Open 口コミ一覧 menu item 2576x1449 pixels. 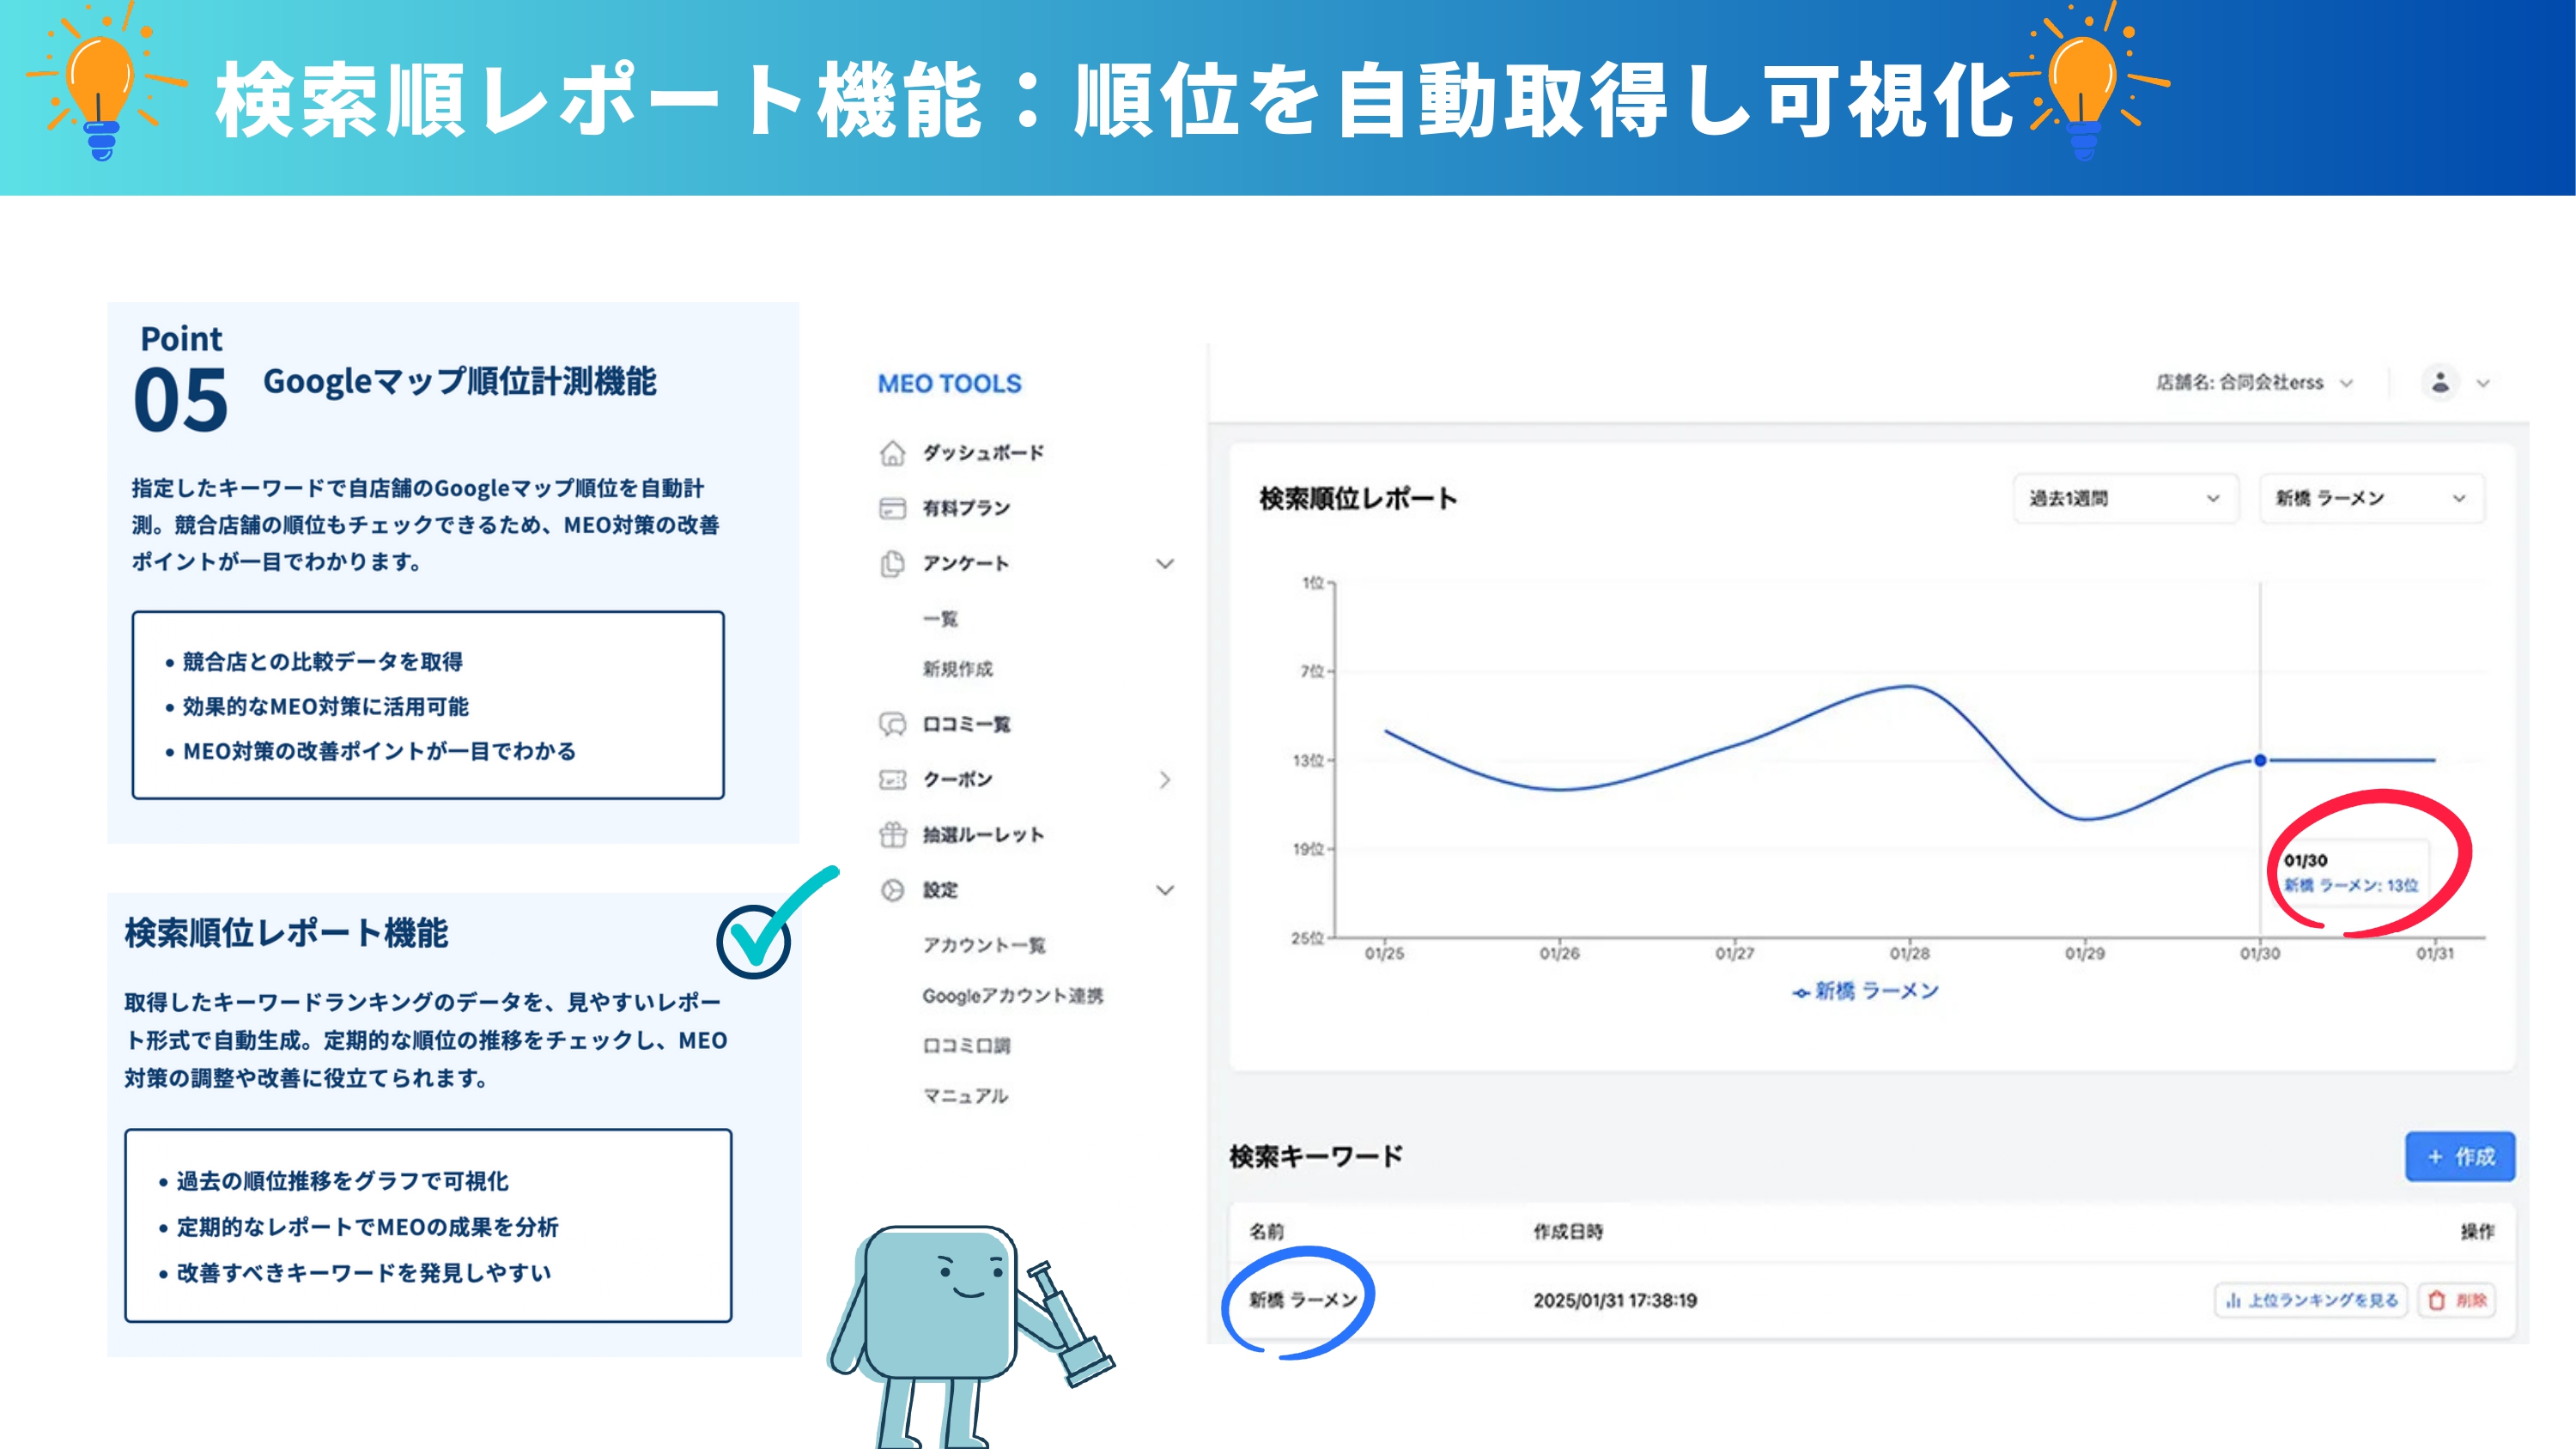pos(966,724)
